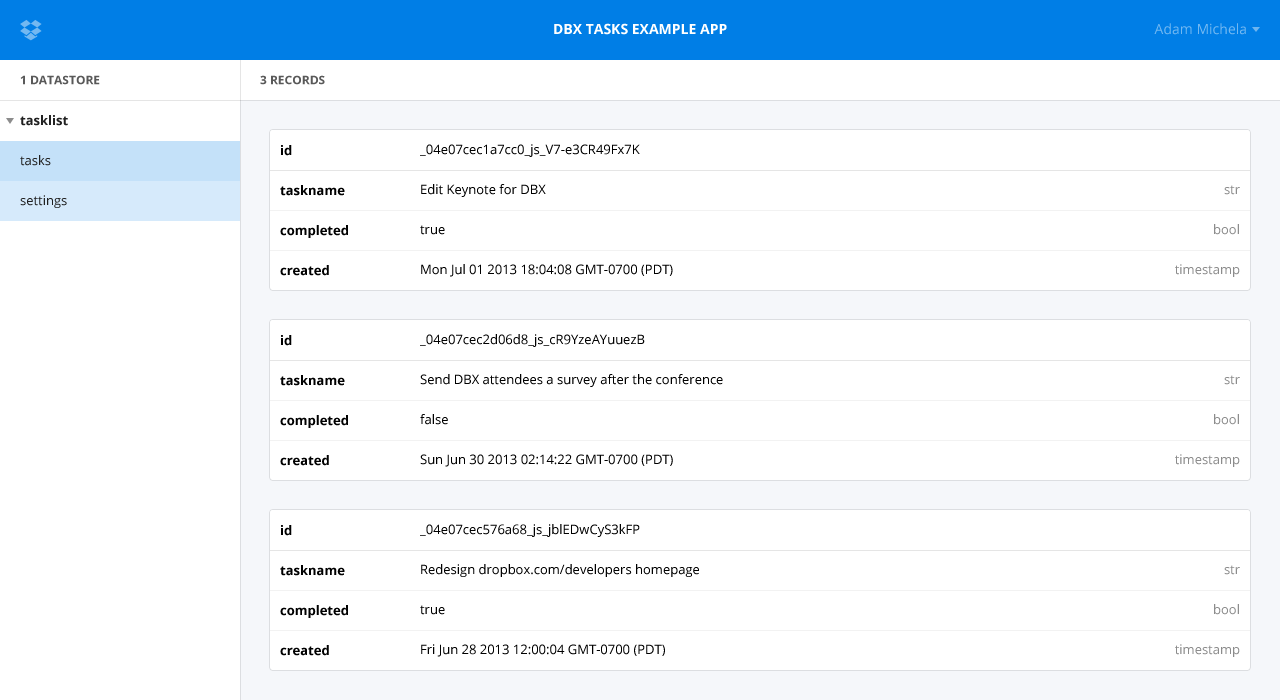
Task: Click the Dropbox logo icon
Action: point(30,29)
